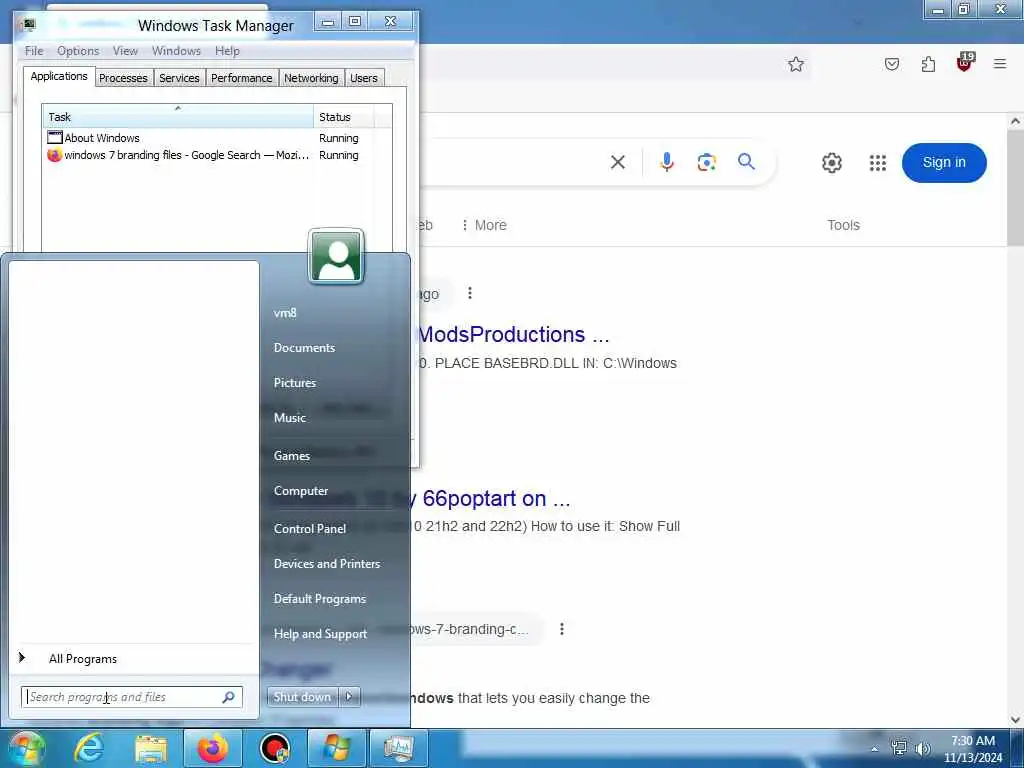Screen dimensions: 1024x768
Task: Click the blue Google search magnifier
Action: 746,162
